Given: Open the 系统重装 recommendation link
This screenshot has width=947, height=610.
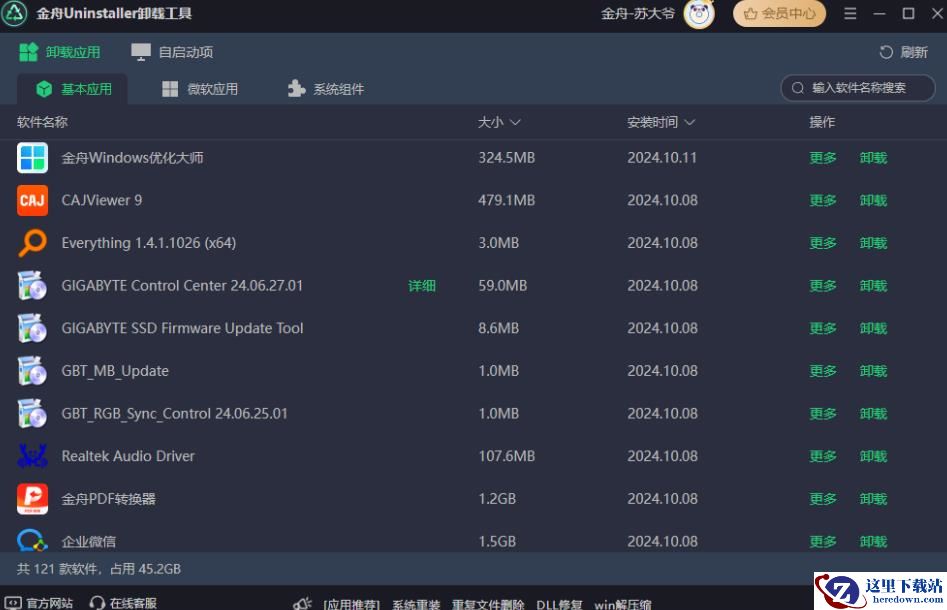Looking at the screenshot, I should [416, 604].
